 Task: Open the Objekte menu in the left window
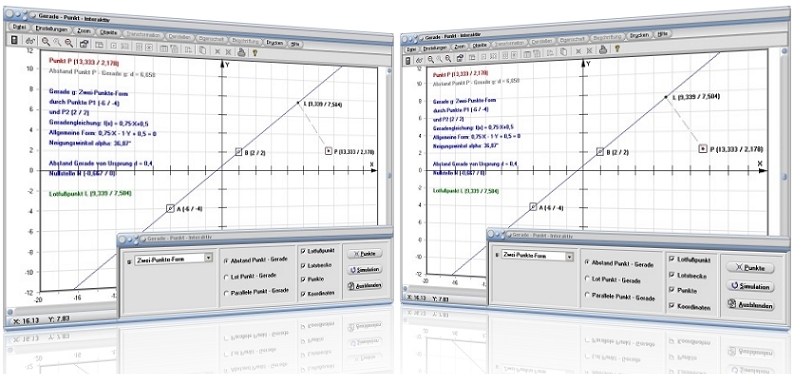109,32
